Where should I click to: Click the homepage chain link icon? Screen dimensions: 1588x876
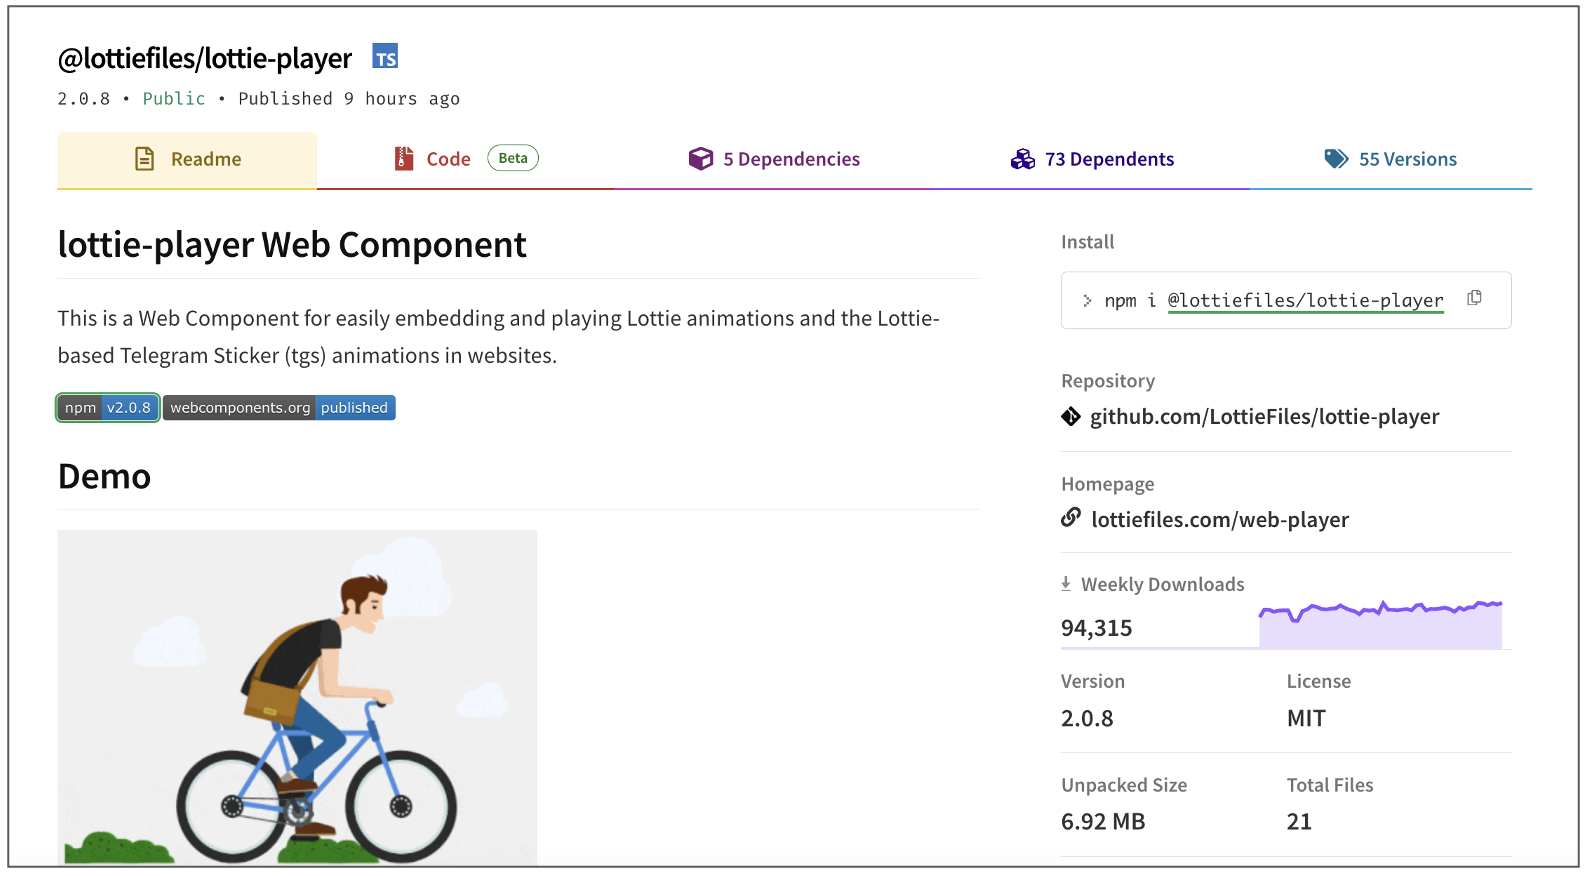click(x=1071, y=518)
